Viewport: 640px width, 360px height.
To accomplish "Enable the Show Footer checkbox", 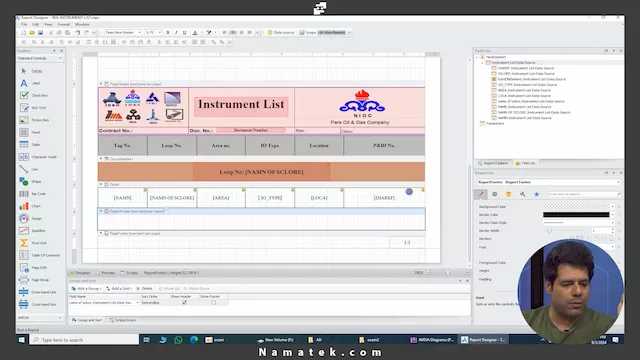I will click(213, 302).
